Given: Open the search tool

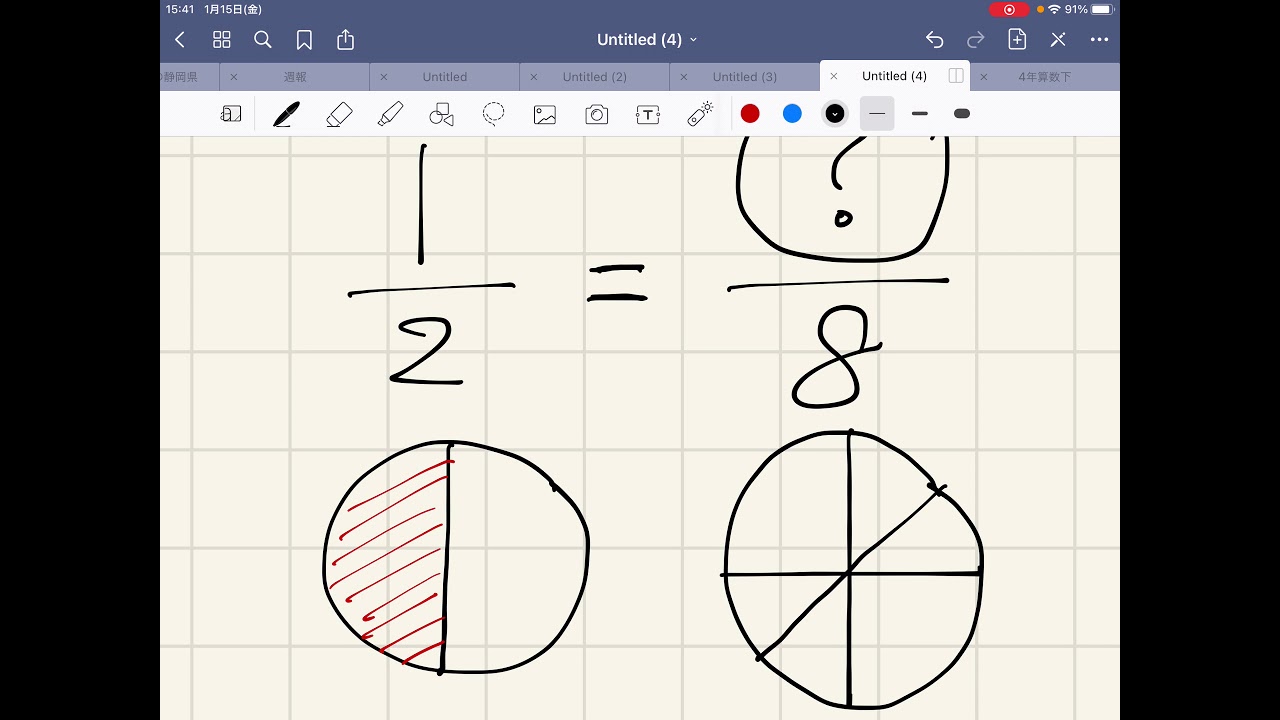Looking at the screenshot, I should click(x=263, y=40).
